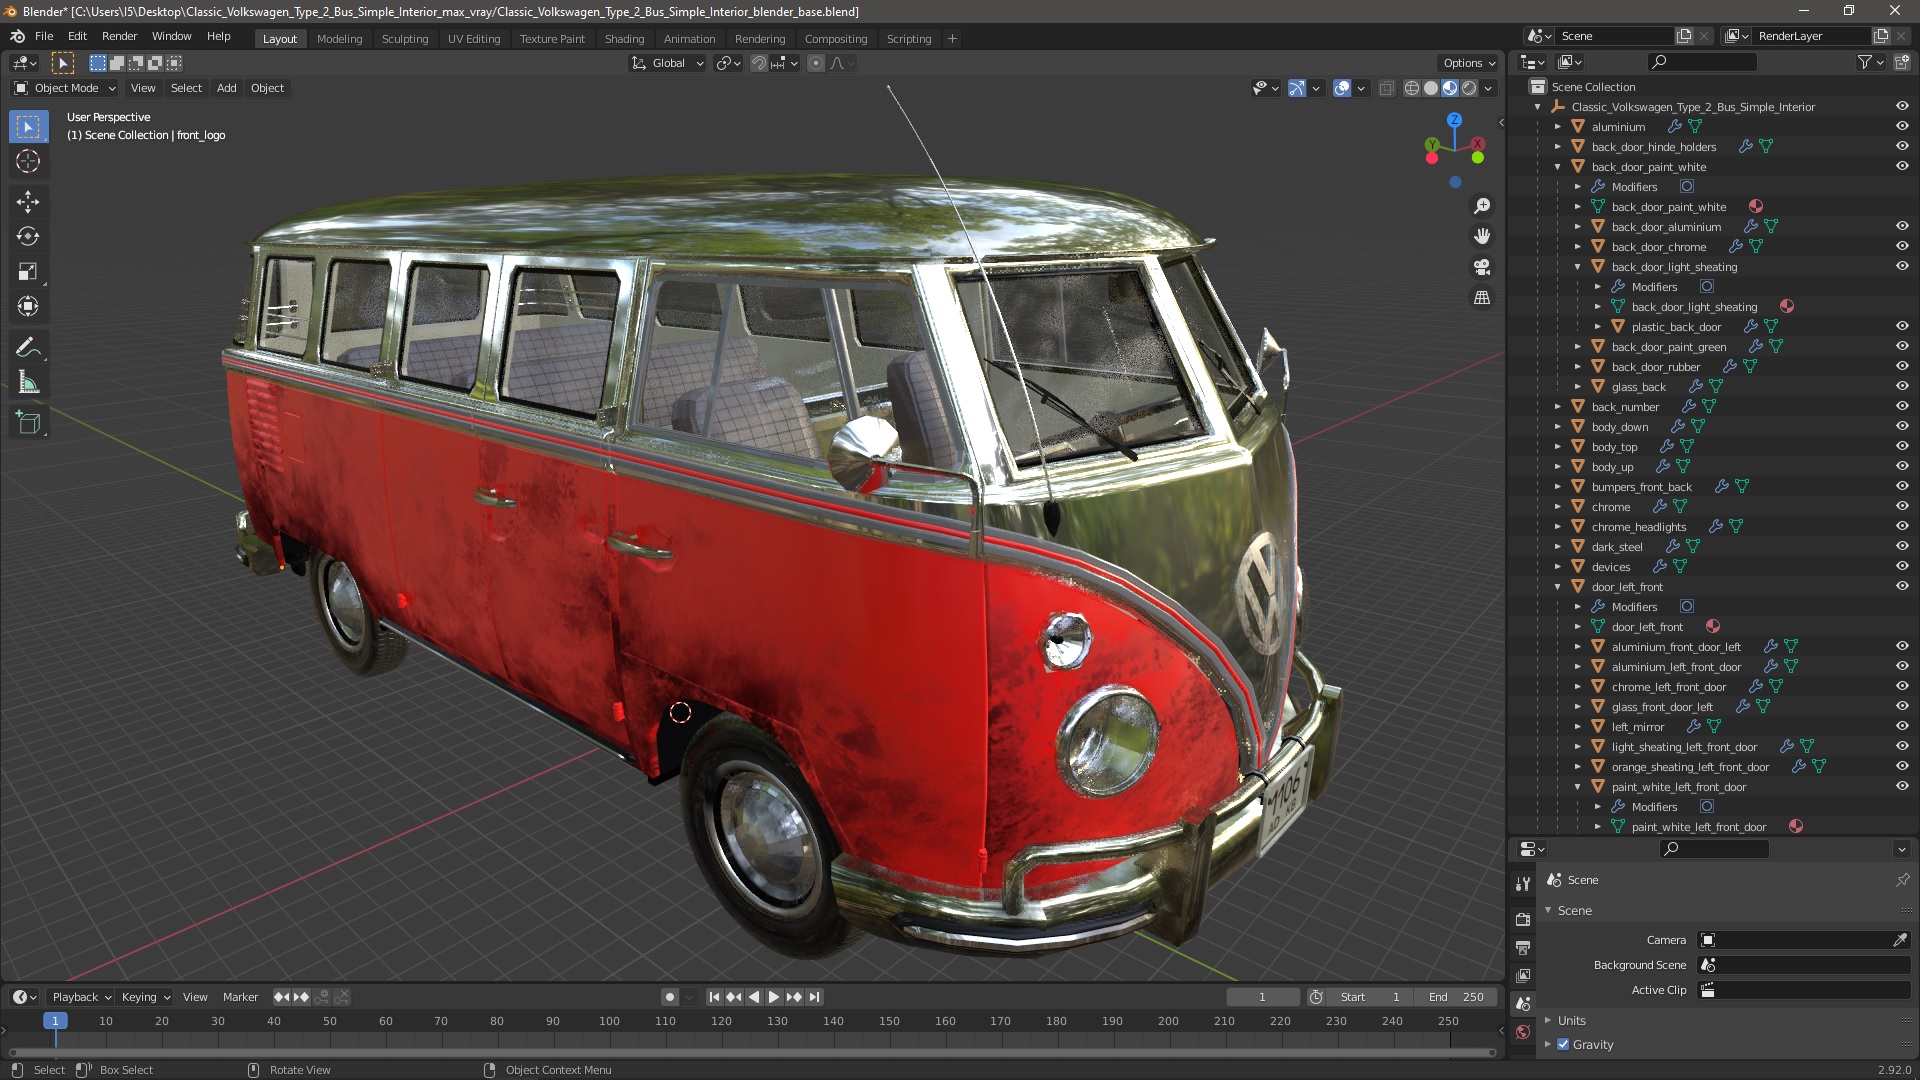Jump to the animation start frame
The width and height of the screenshot is (1920, 1080).
point(714,997)
